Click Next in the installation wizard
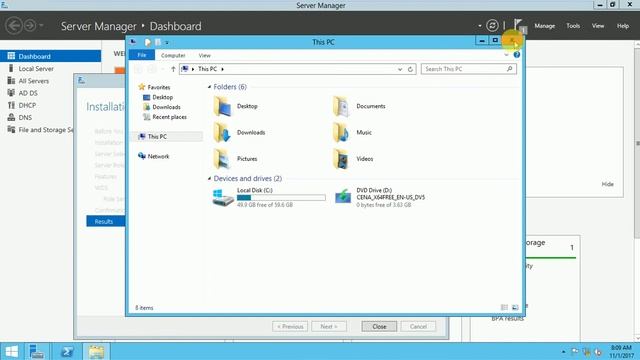Image resolution: width=640 pixels, height=360 pixels. point(329,327)
